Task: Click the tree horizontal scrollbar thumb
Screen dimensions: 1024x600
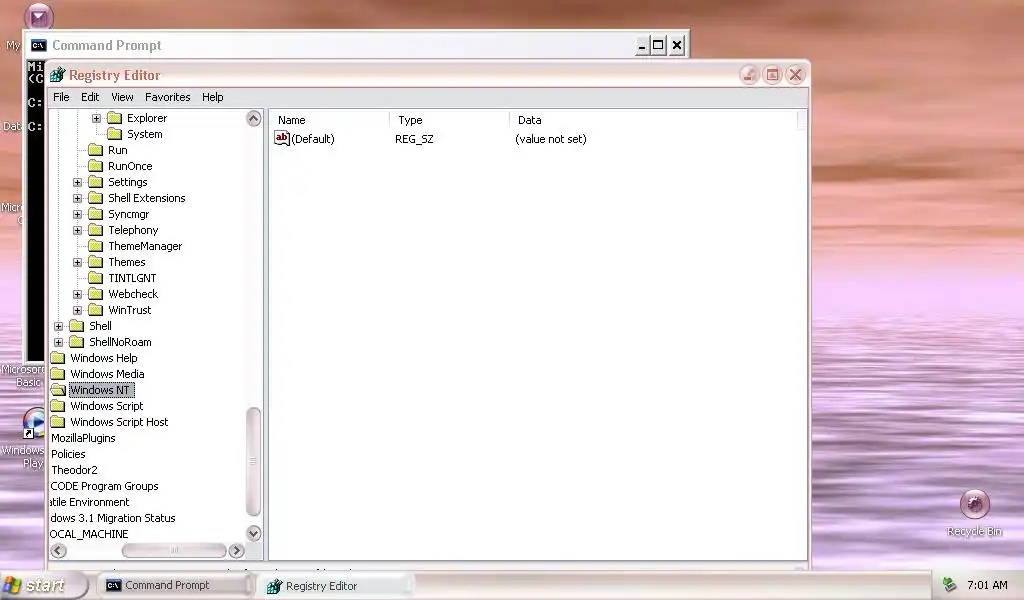Action: [x=174, y=550]
